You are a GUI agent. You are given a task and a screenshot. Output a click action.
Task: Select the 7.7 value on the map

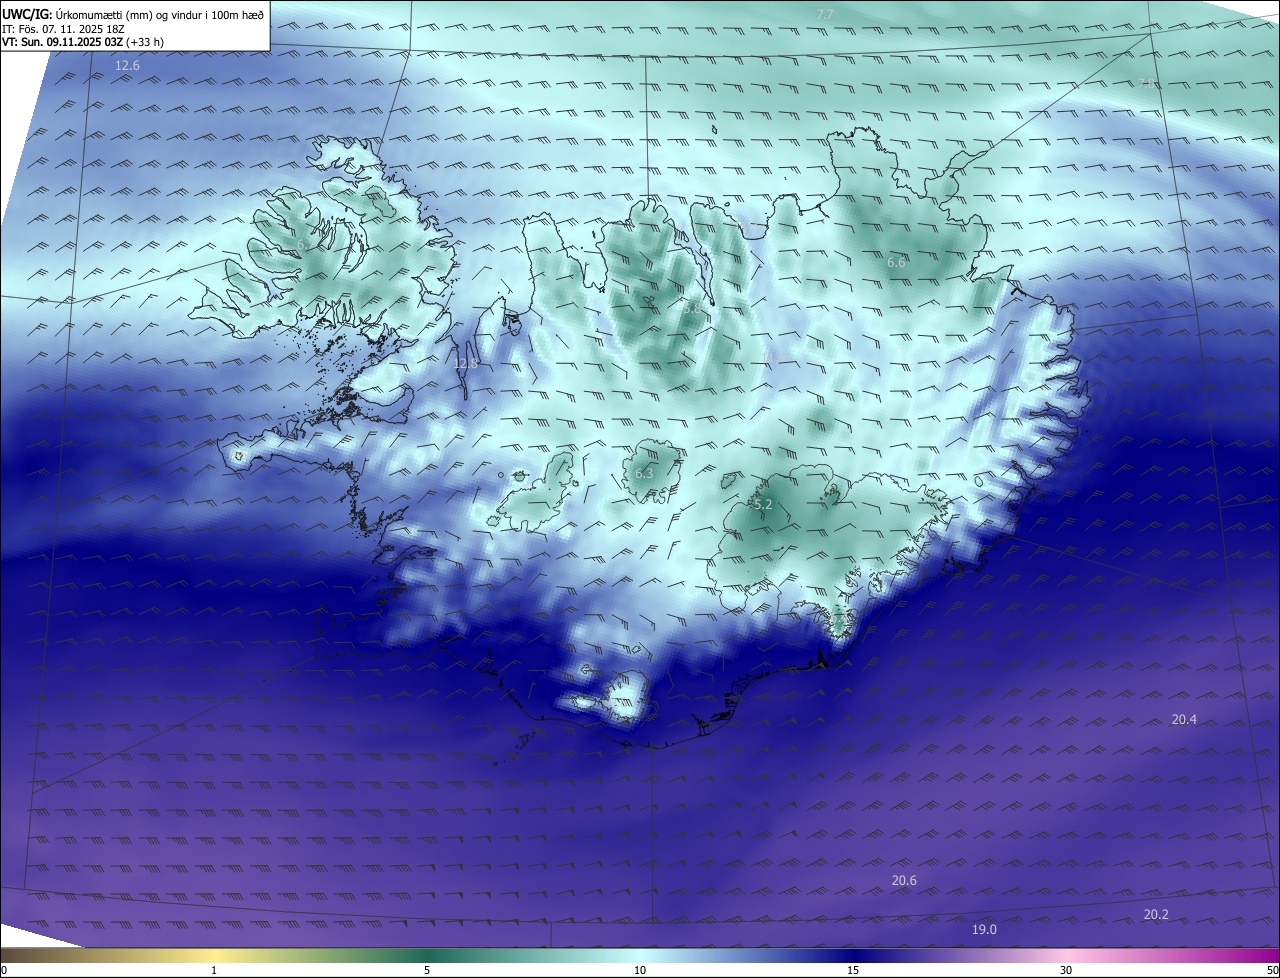pyautogui.click(x=825, y=14)
